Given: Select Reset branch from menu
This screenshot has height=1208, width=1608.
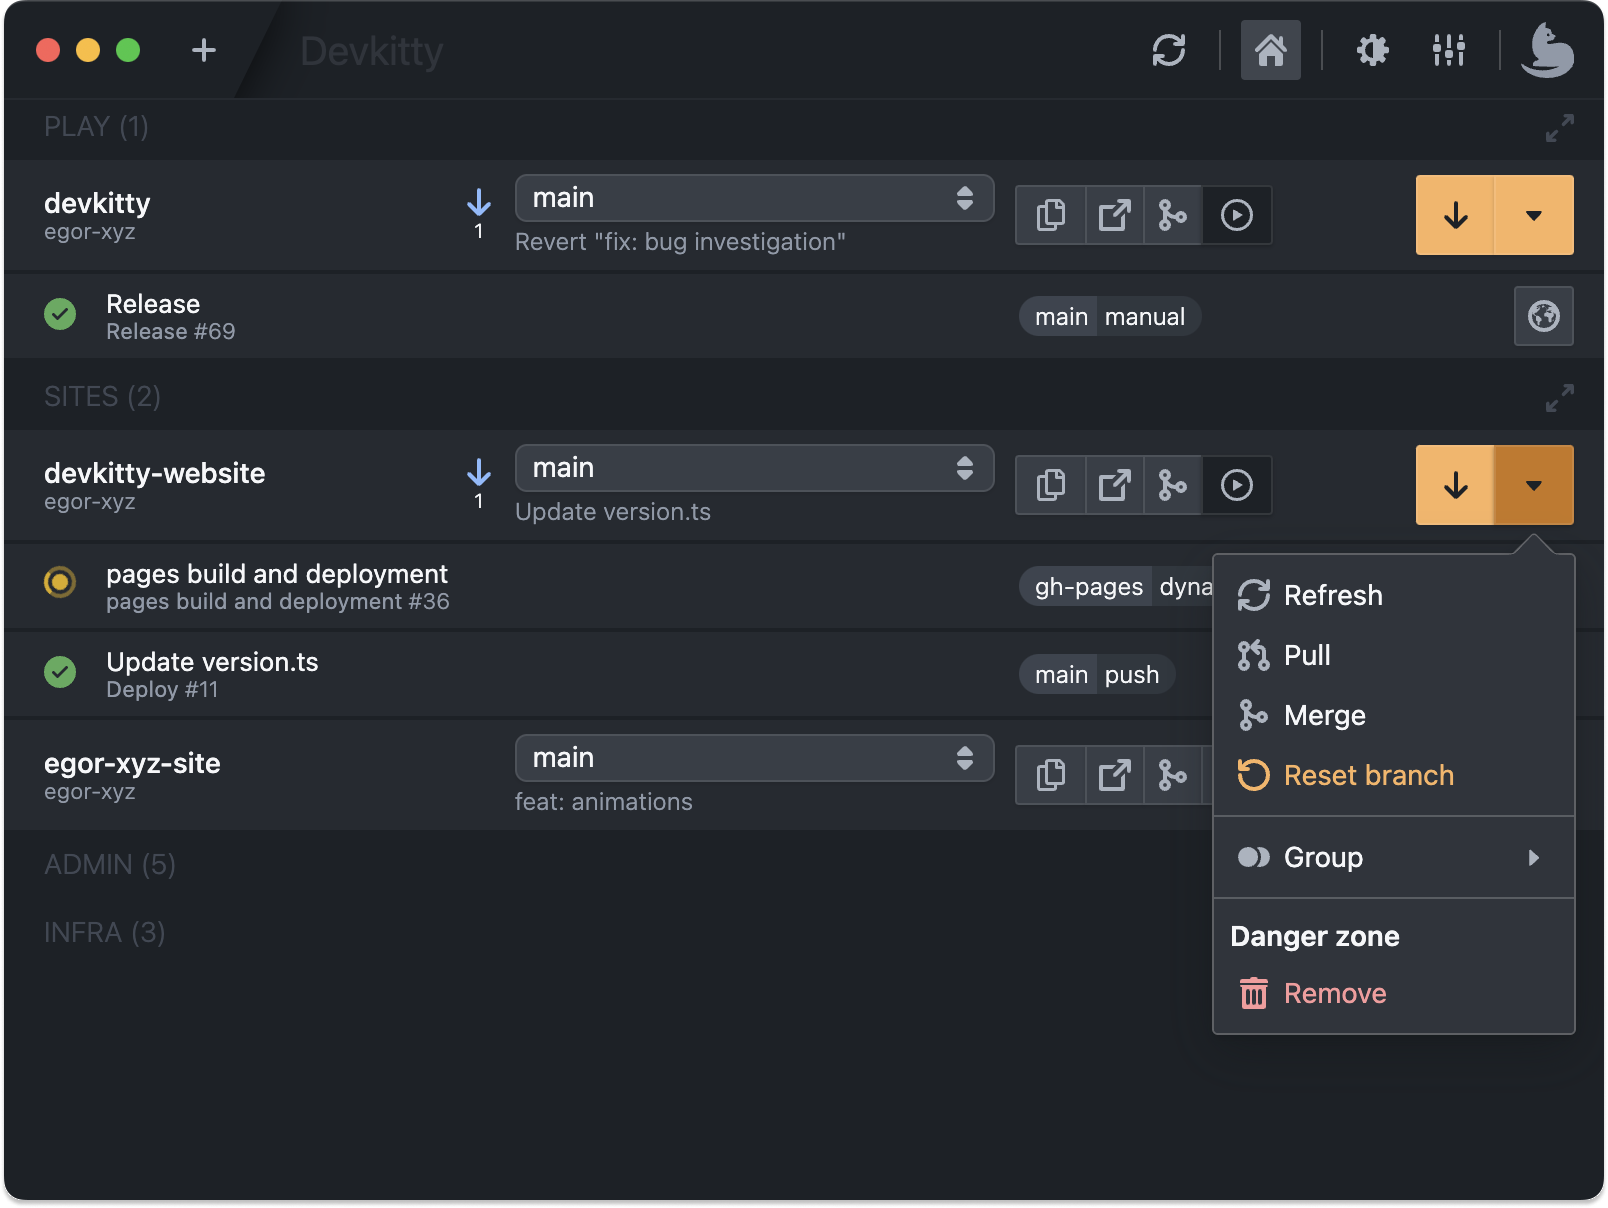Looking at the screenshot, I should 1367,775.
